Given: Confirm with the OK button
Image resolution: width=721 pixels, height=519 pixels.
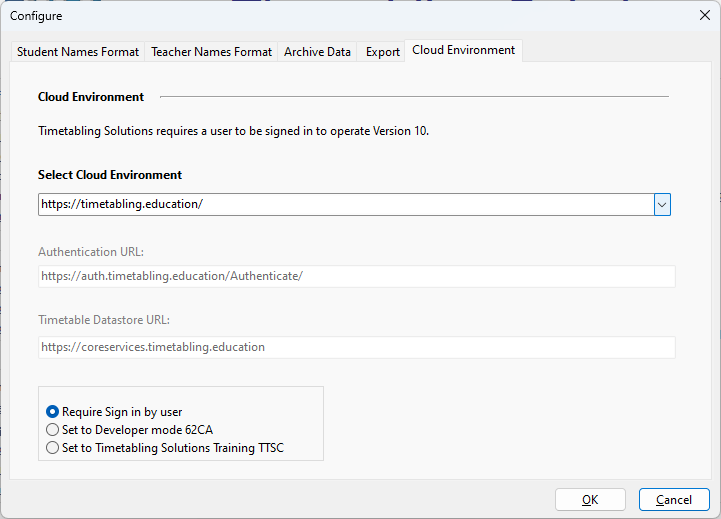Looking at the screenshot, I should pyautogui.click(x=590, y=500).
